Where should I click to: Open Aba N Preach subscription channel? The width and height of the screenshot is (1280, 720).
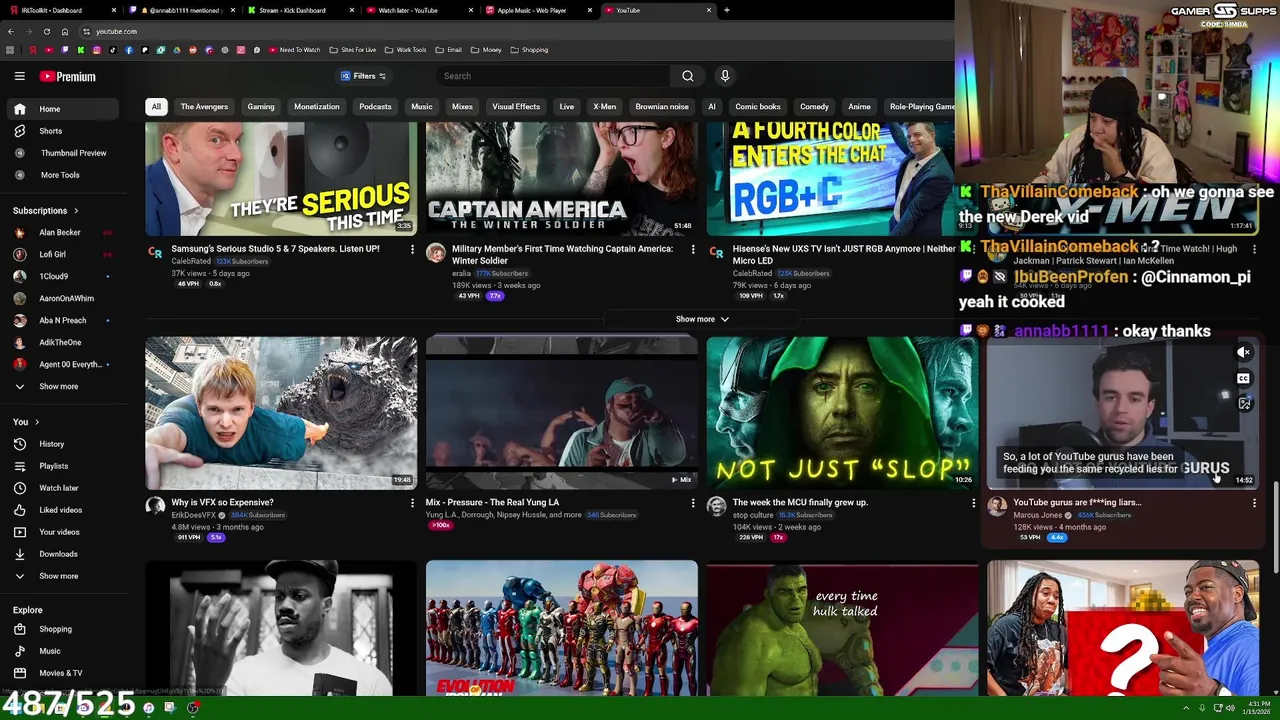click(x=62, y=321)
